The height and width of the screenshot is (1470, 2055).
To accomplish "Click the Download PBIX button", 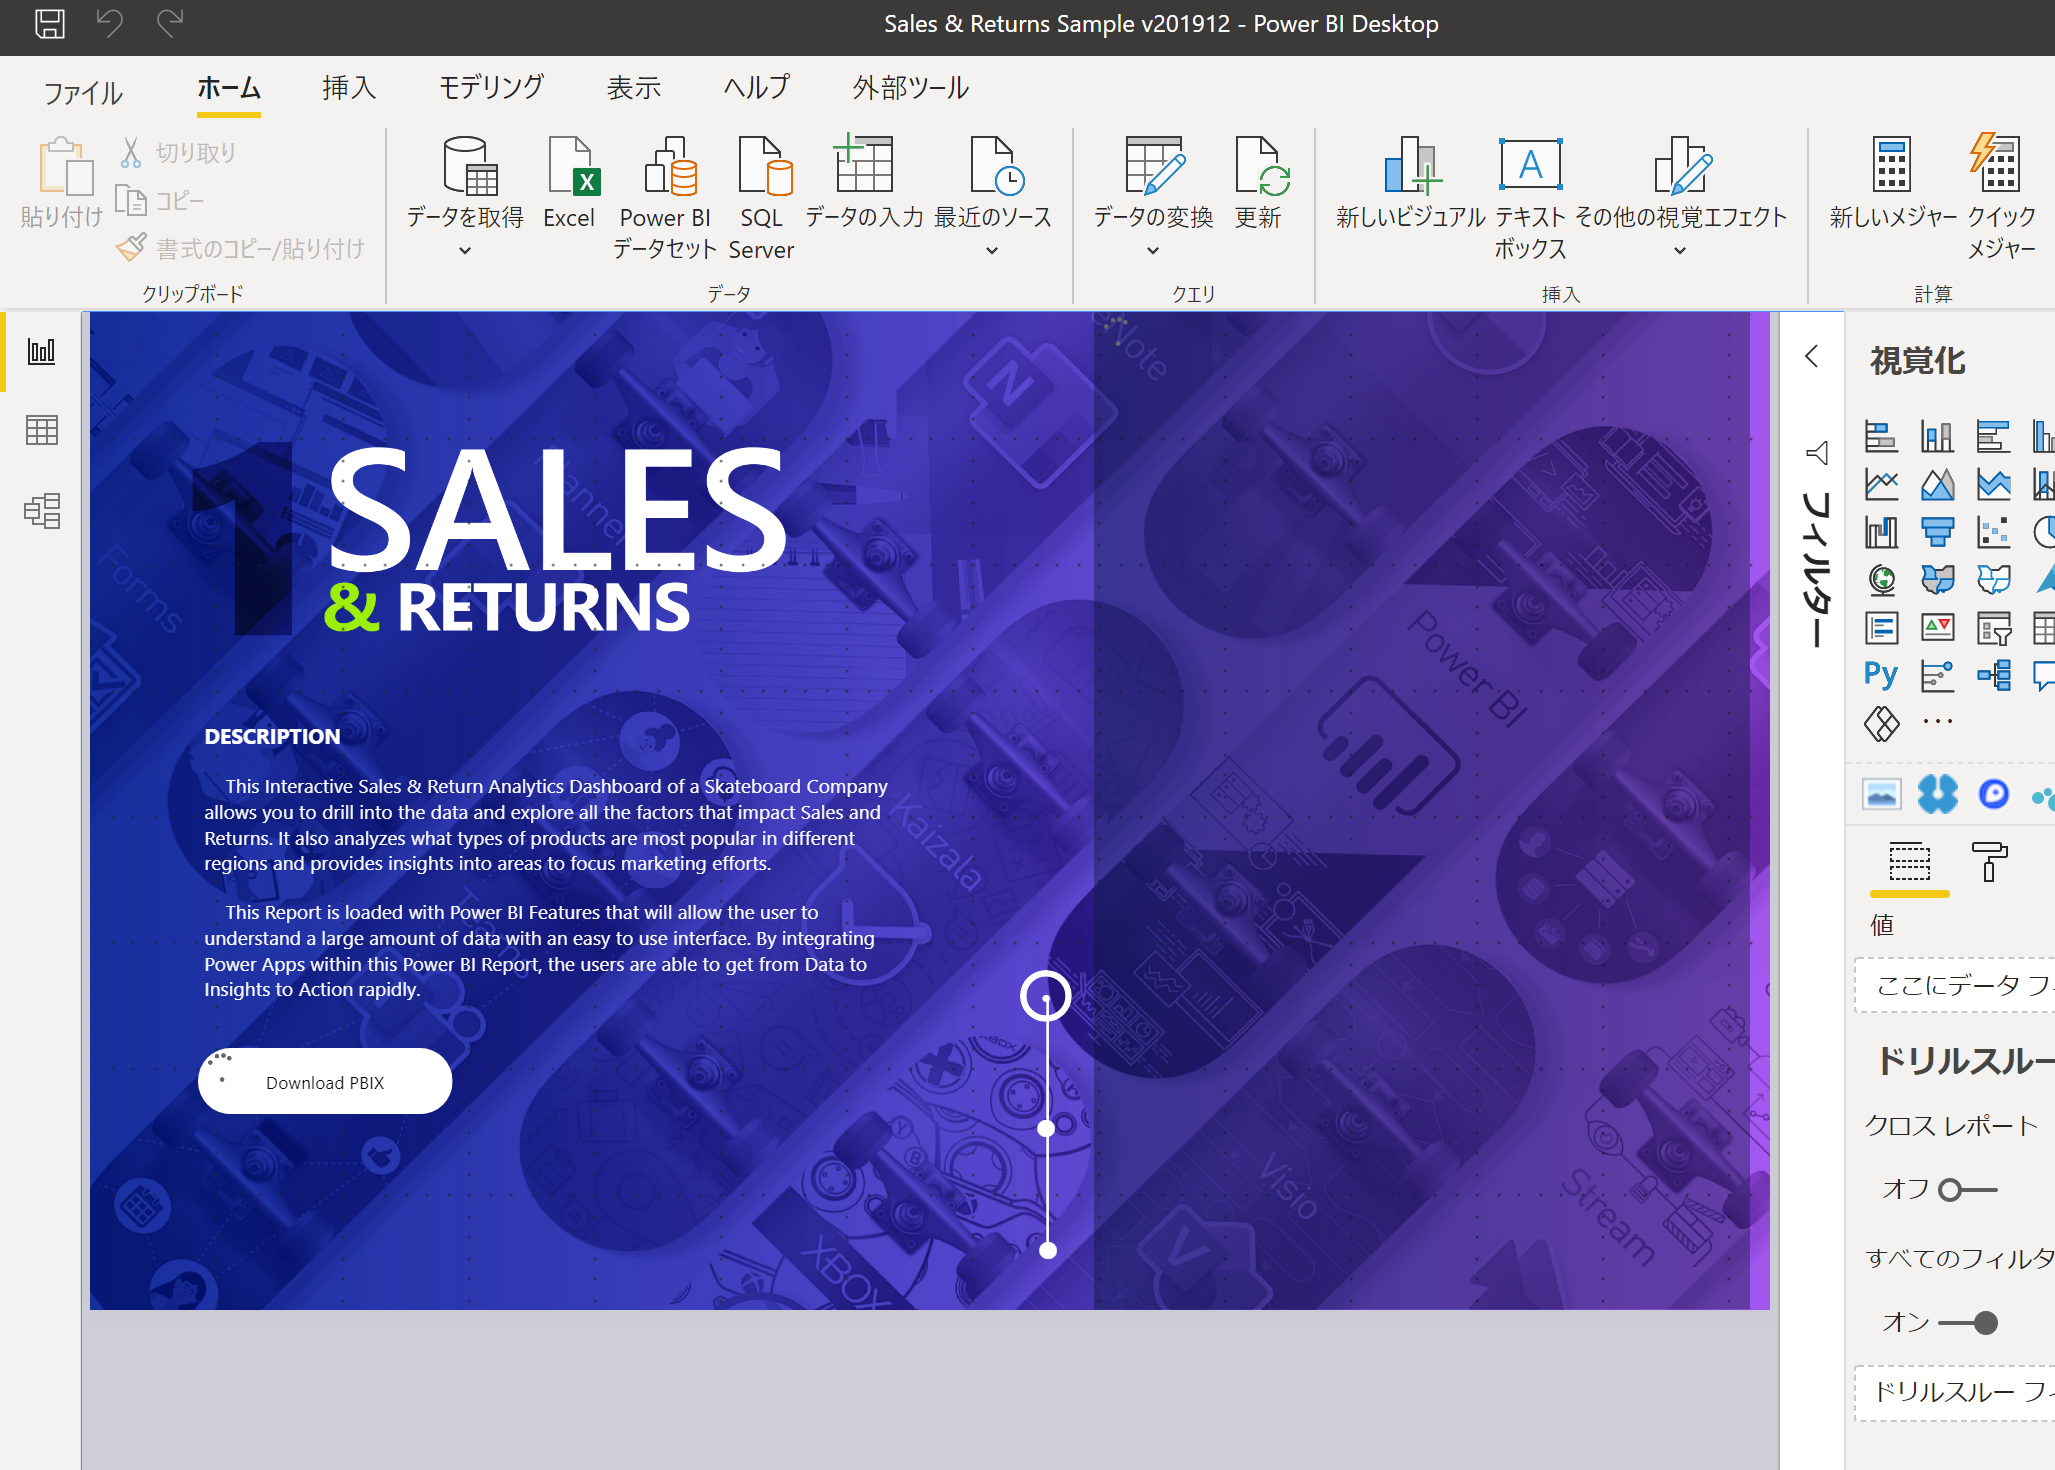I will (x=325, y=1082).
